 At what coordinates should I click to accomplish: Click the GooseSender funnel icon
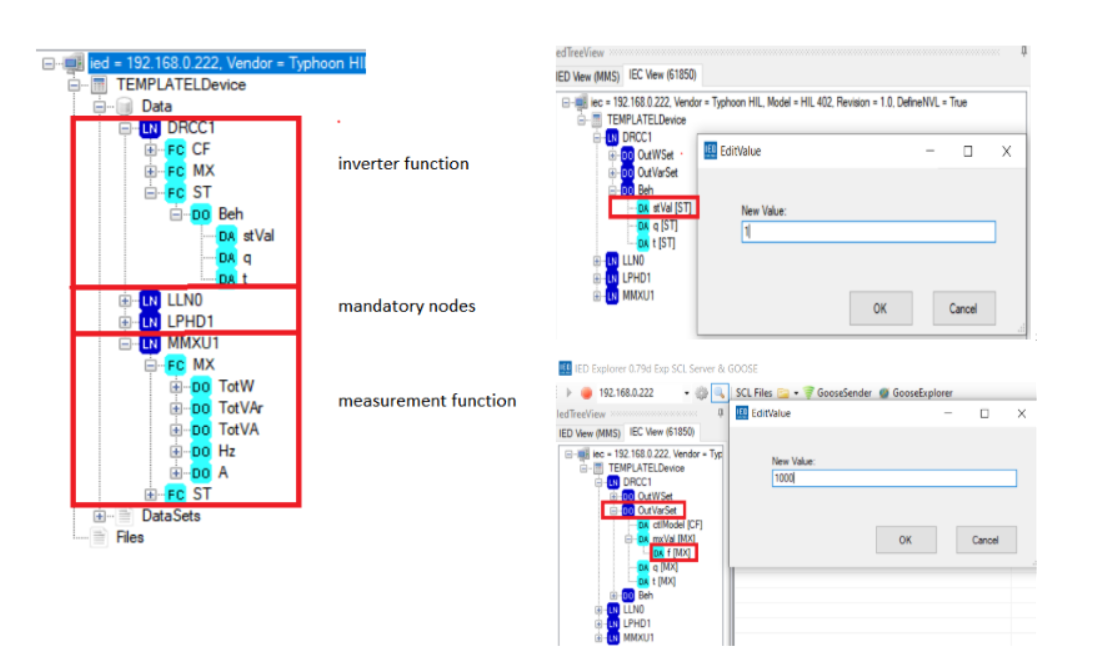tap(809, 393)
